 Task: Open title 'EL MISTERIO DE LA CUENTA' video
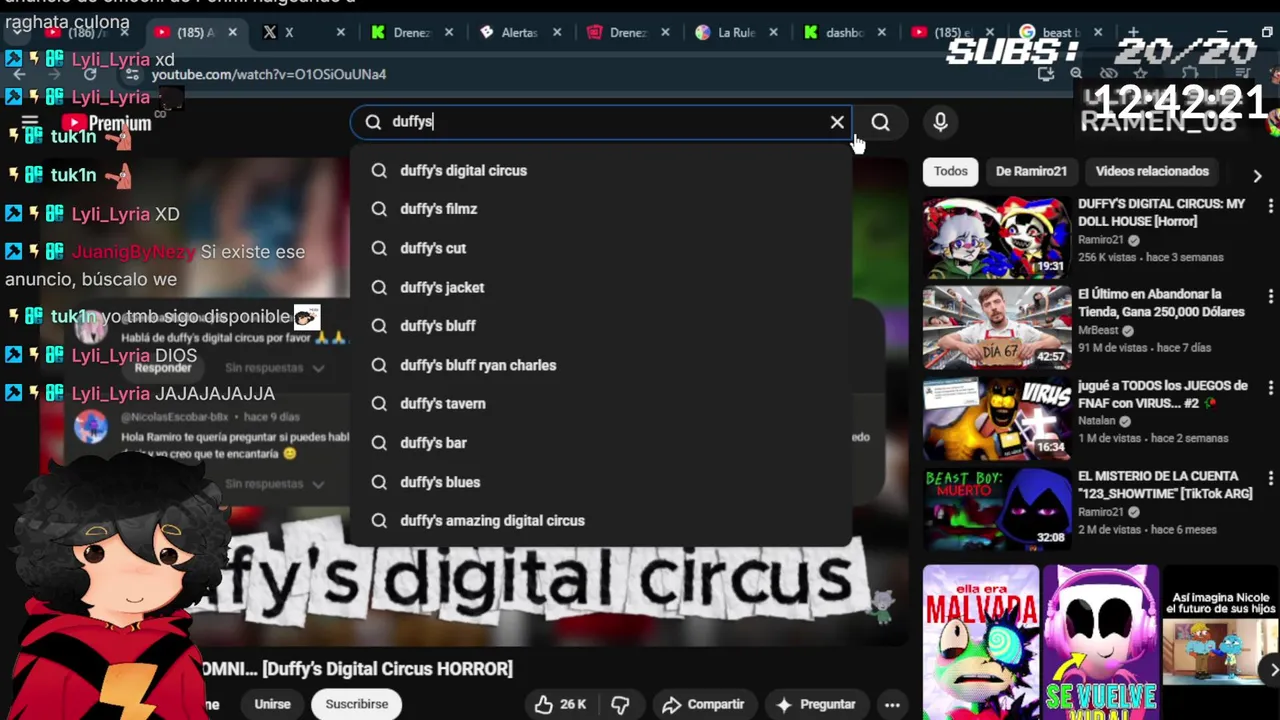1163,485
